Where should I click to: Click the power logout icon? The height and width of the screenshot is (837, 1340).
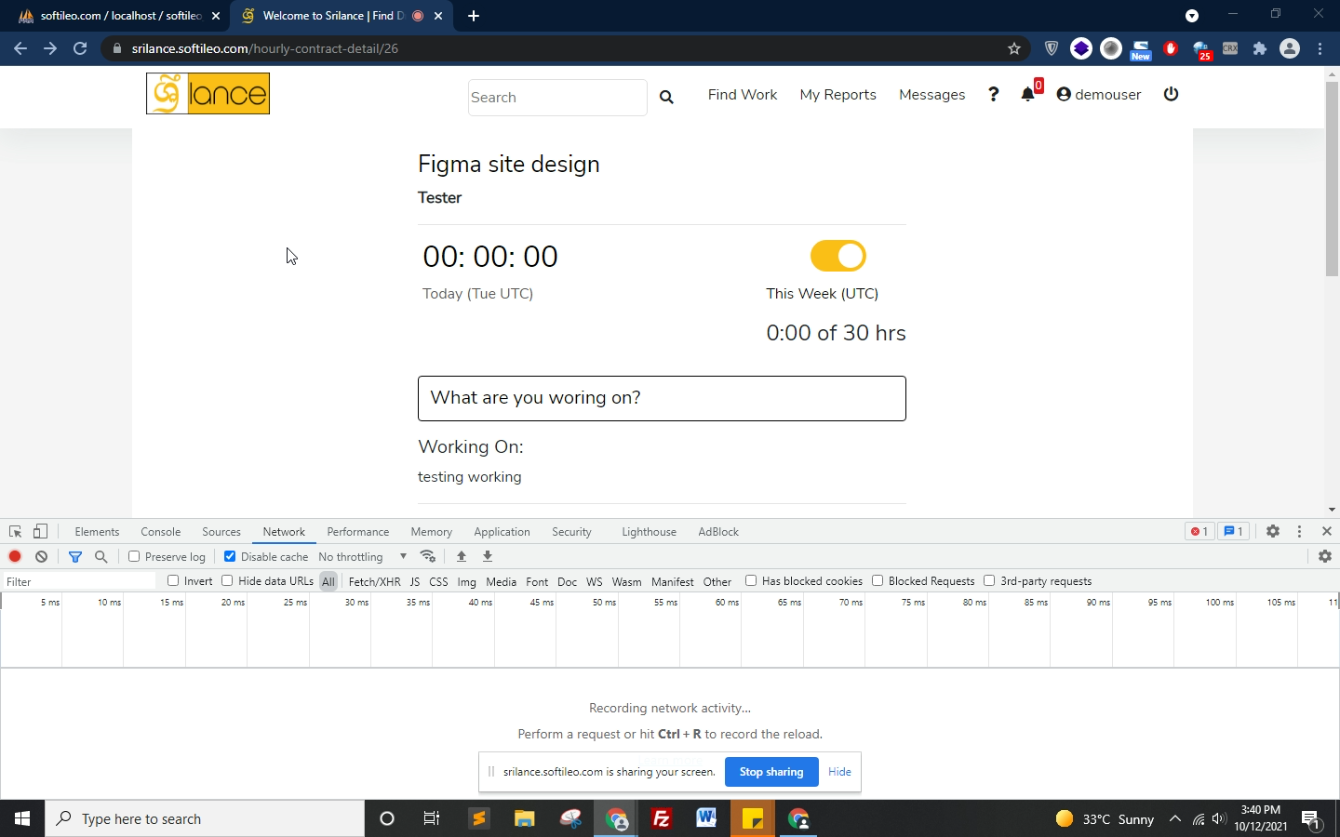(1171, 94)
